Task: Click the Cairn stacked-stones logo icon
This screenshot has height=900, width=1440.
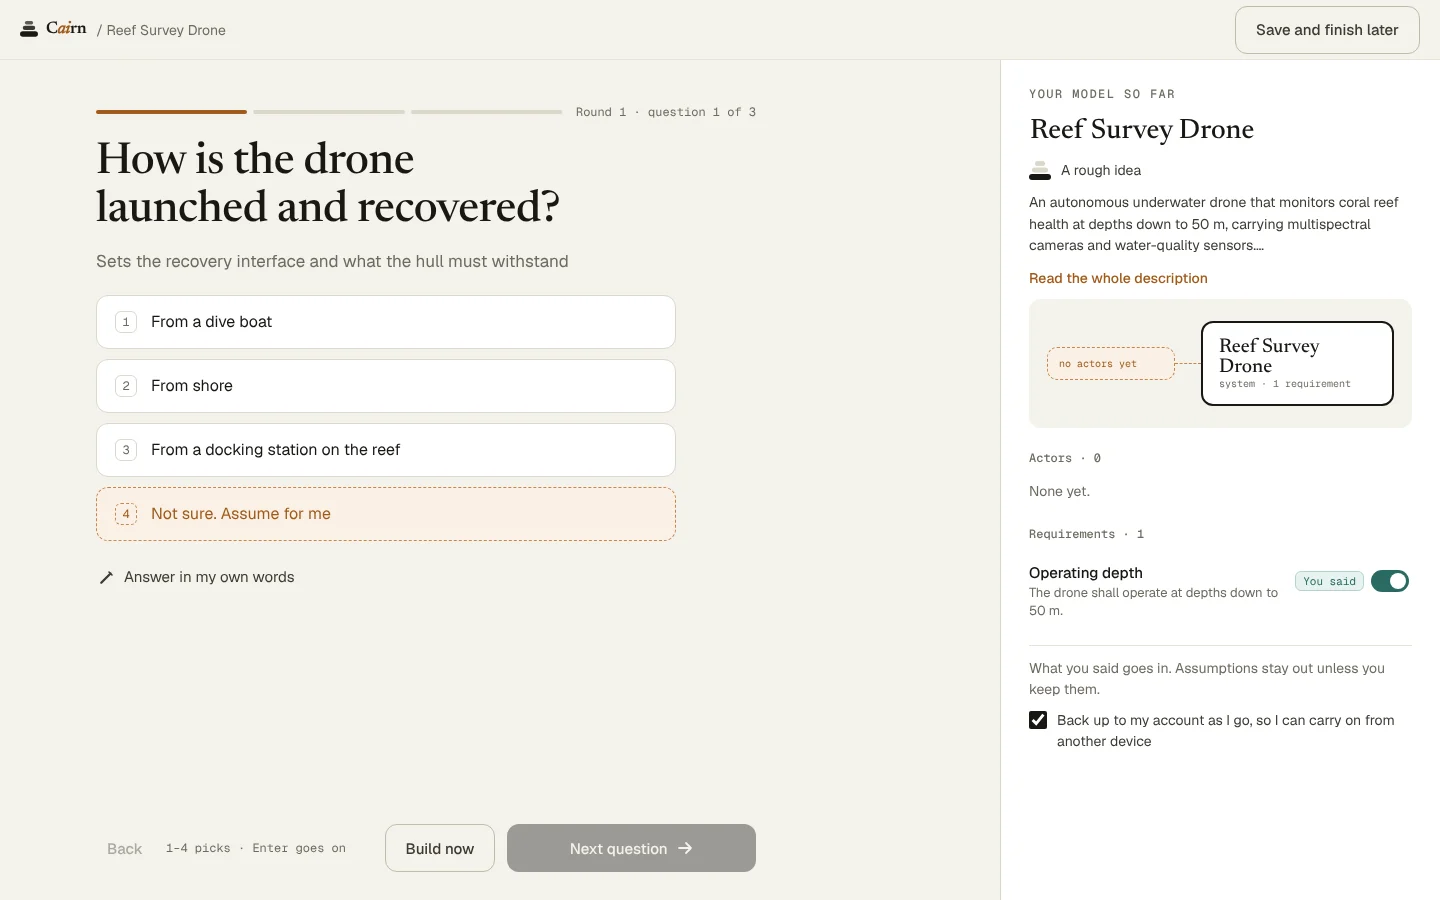Action: click(x=29, y=29)
